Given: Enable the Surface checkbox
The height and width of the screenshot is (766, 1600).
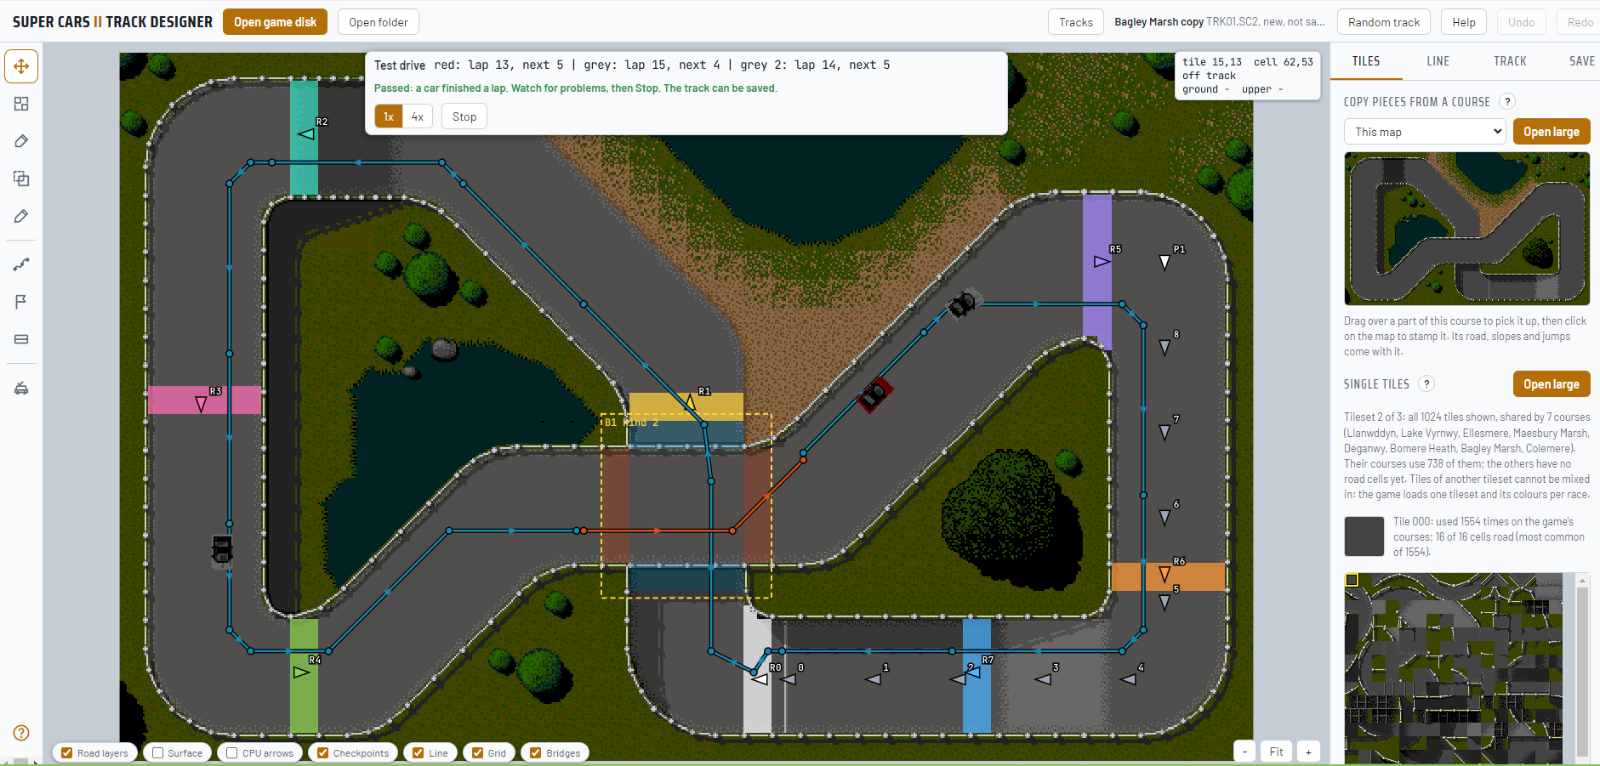Looking at the screenshot, I should [x=157, y=753].
